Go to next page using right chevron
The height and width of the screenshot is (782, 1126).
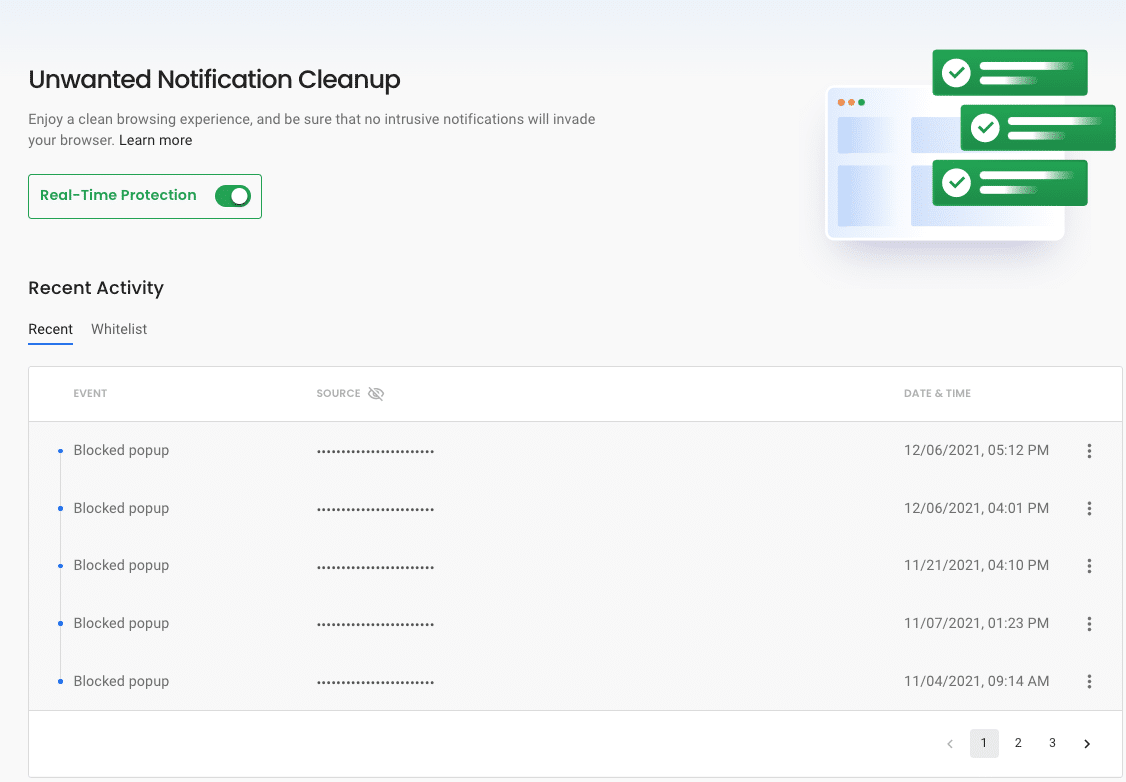point(1087,743)
